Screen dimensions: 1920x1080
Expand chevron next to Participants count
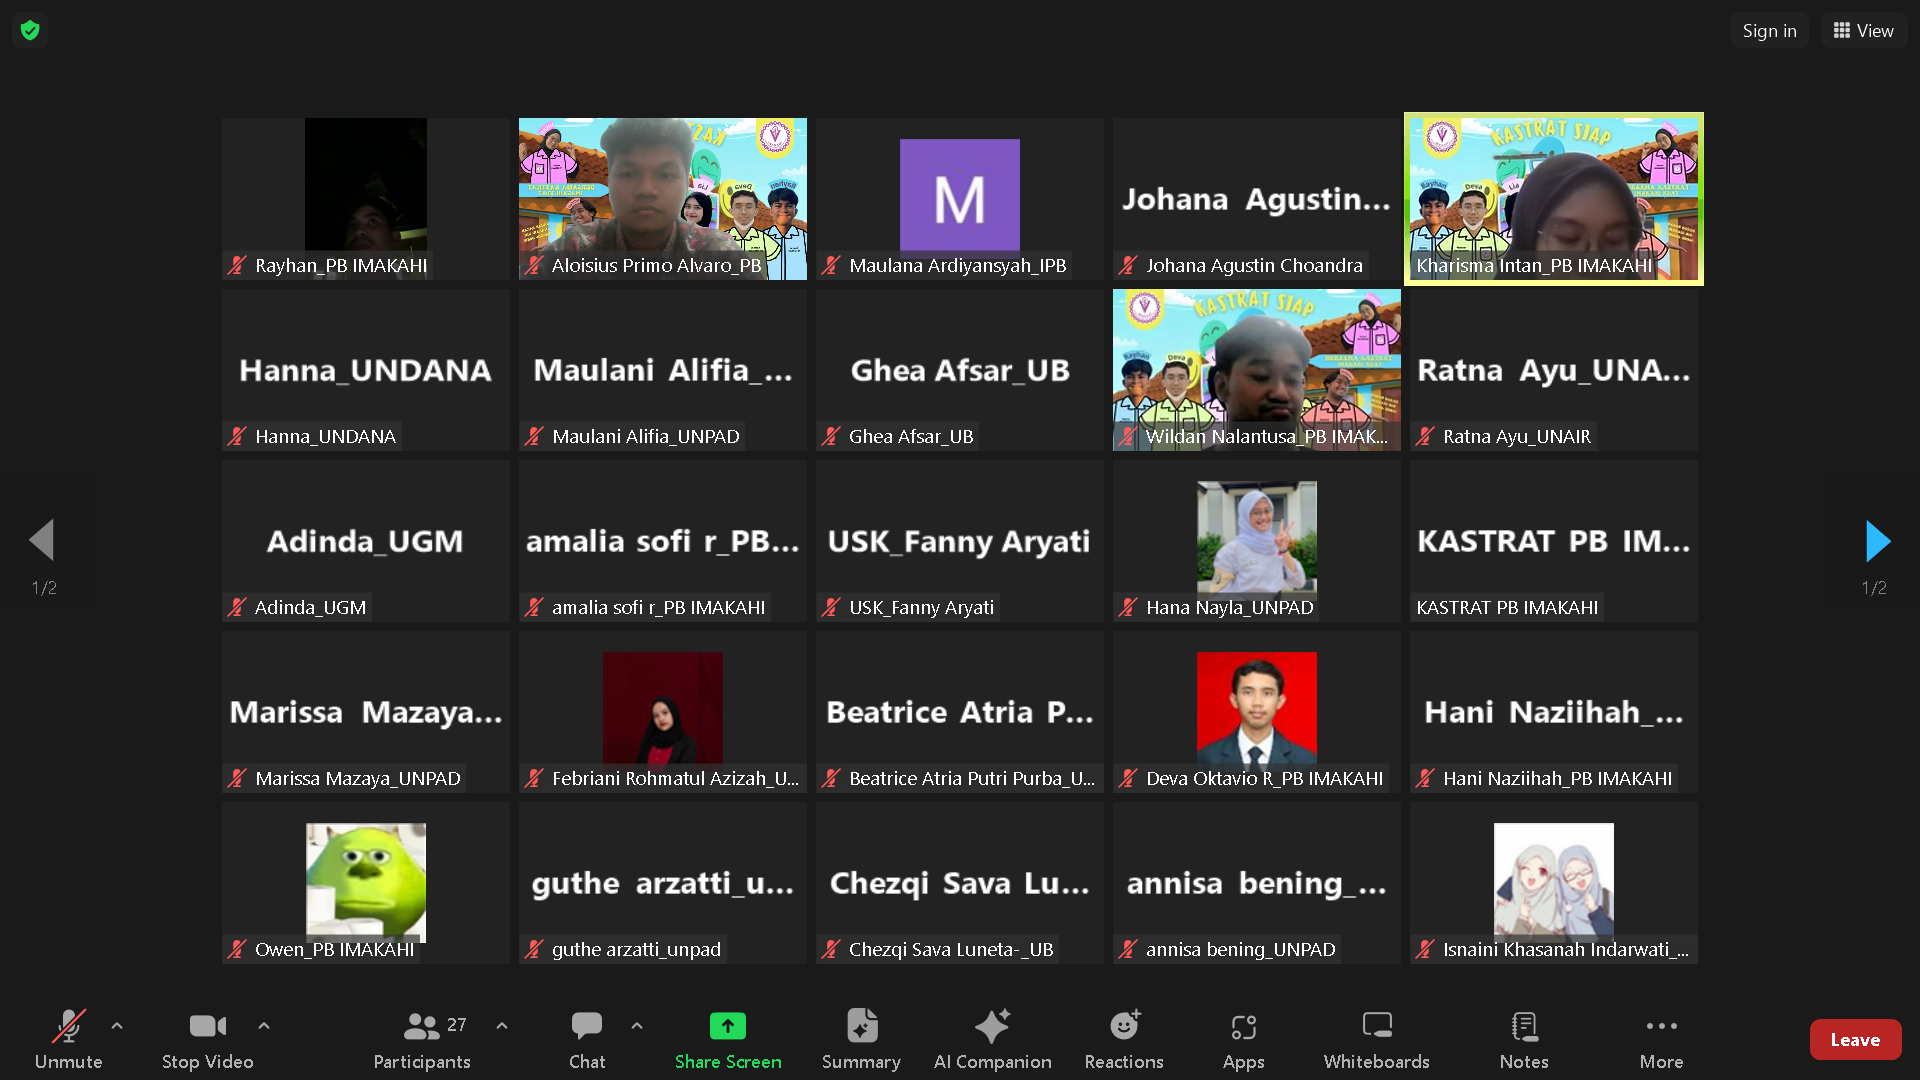[x=502, y=1026]
